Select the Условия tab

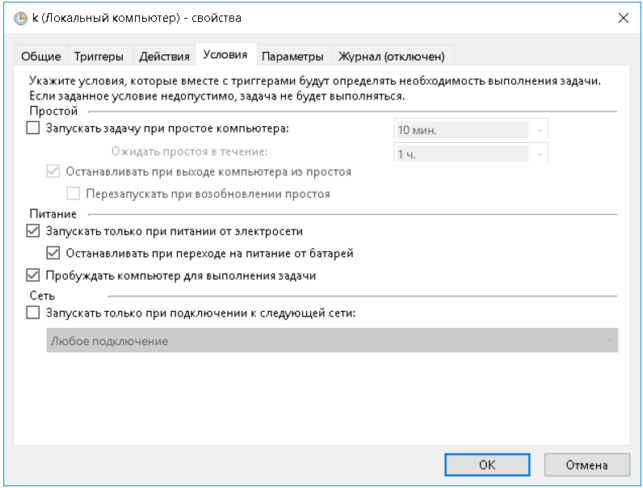click(x=226, y=55)
